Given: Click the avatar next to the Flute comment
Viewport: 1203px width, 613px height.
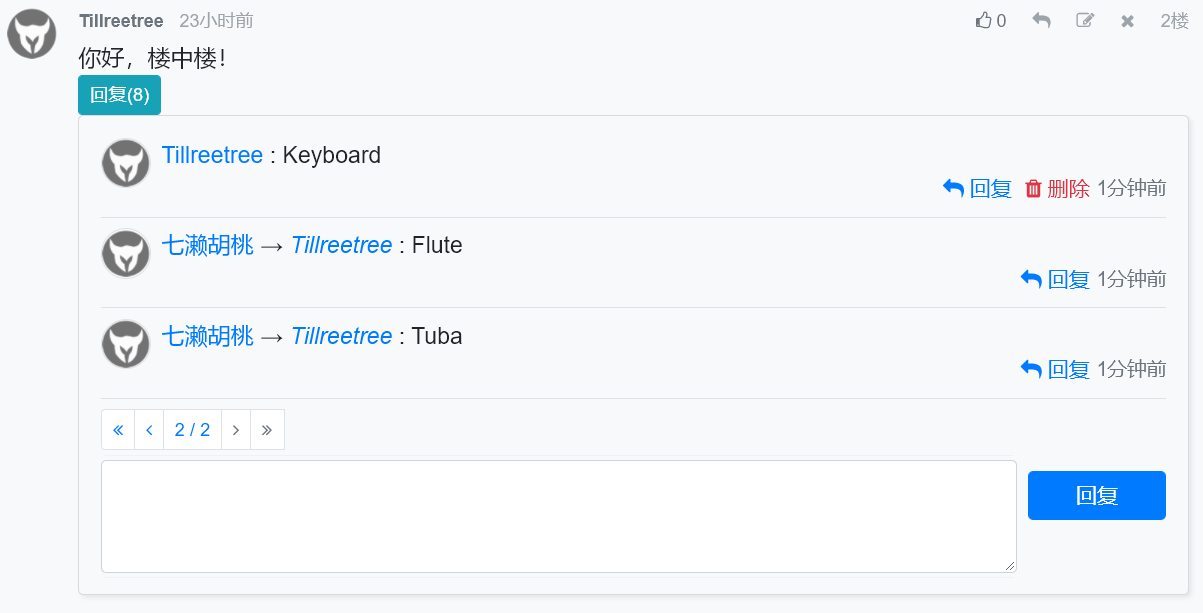Looking at the screenshot, I should click(x=126, y=254).
